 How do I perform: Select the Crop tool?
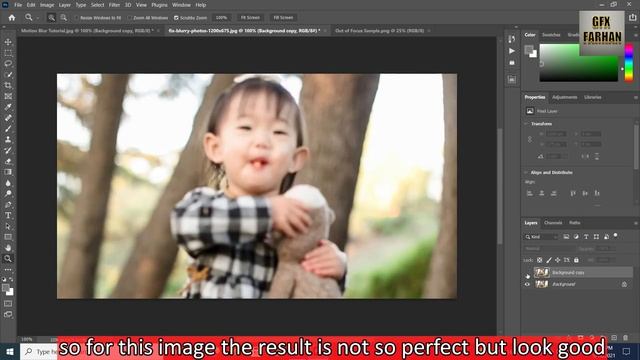click(x=8, y=85)
